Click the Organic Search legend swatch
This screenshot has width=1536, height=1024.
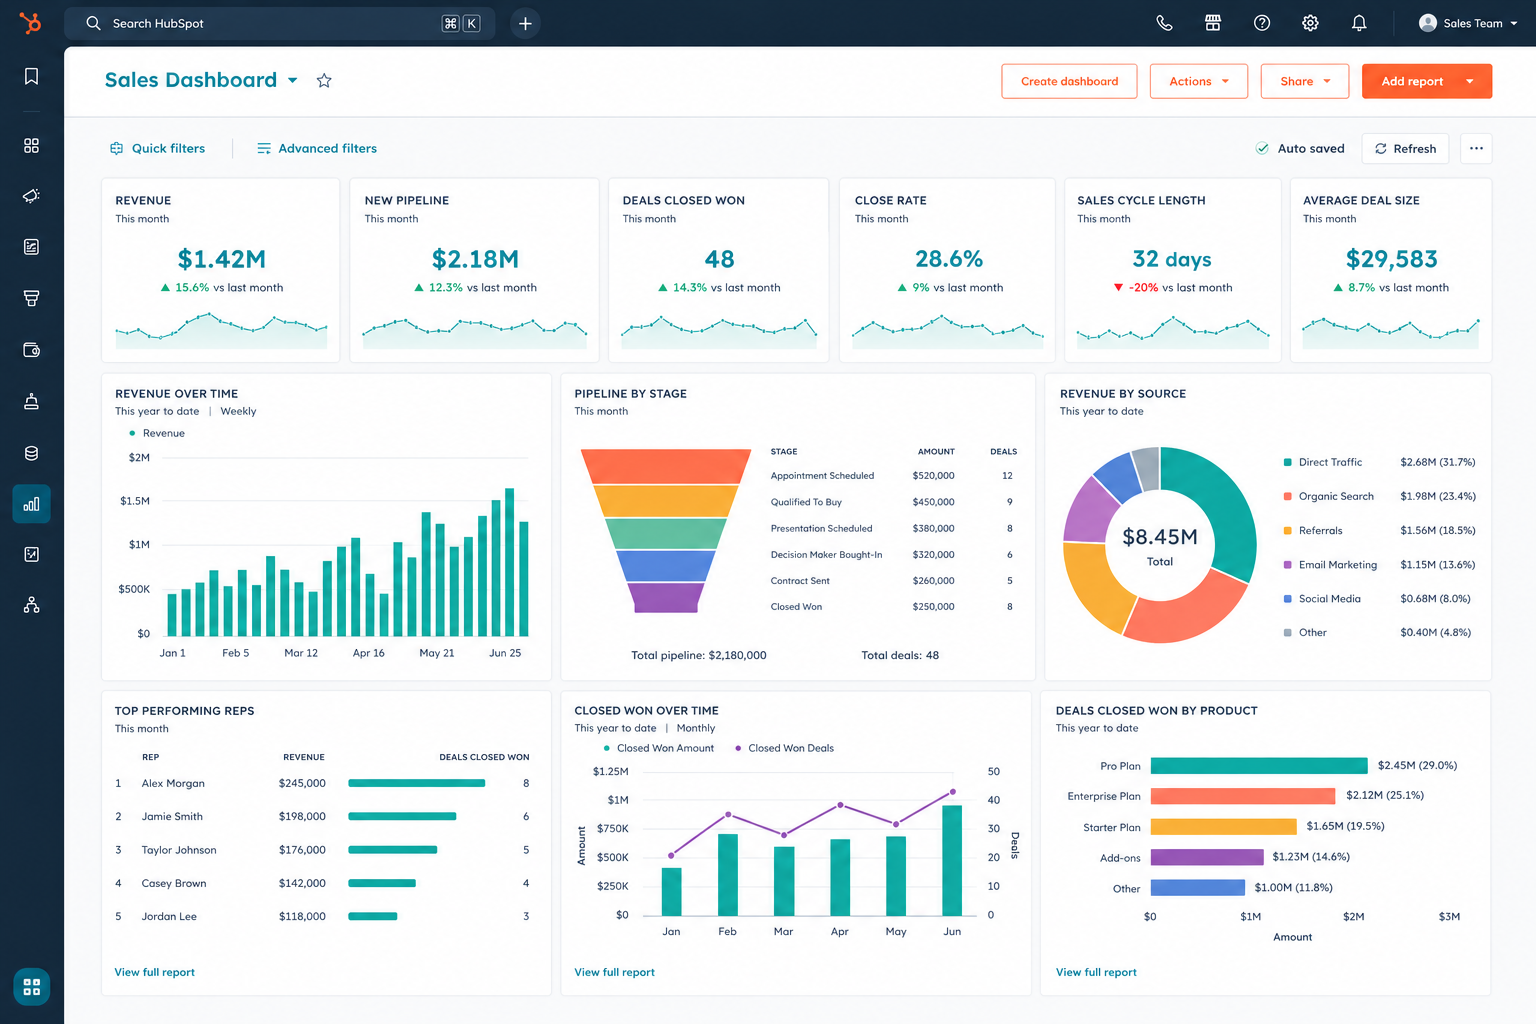coord(1287,496)
